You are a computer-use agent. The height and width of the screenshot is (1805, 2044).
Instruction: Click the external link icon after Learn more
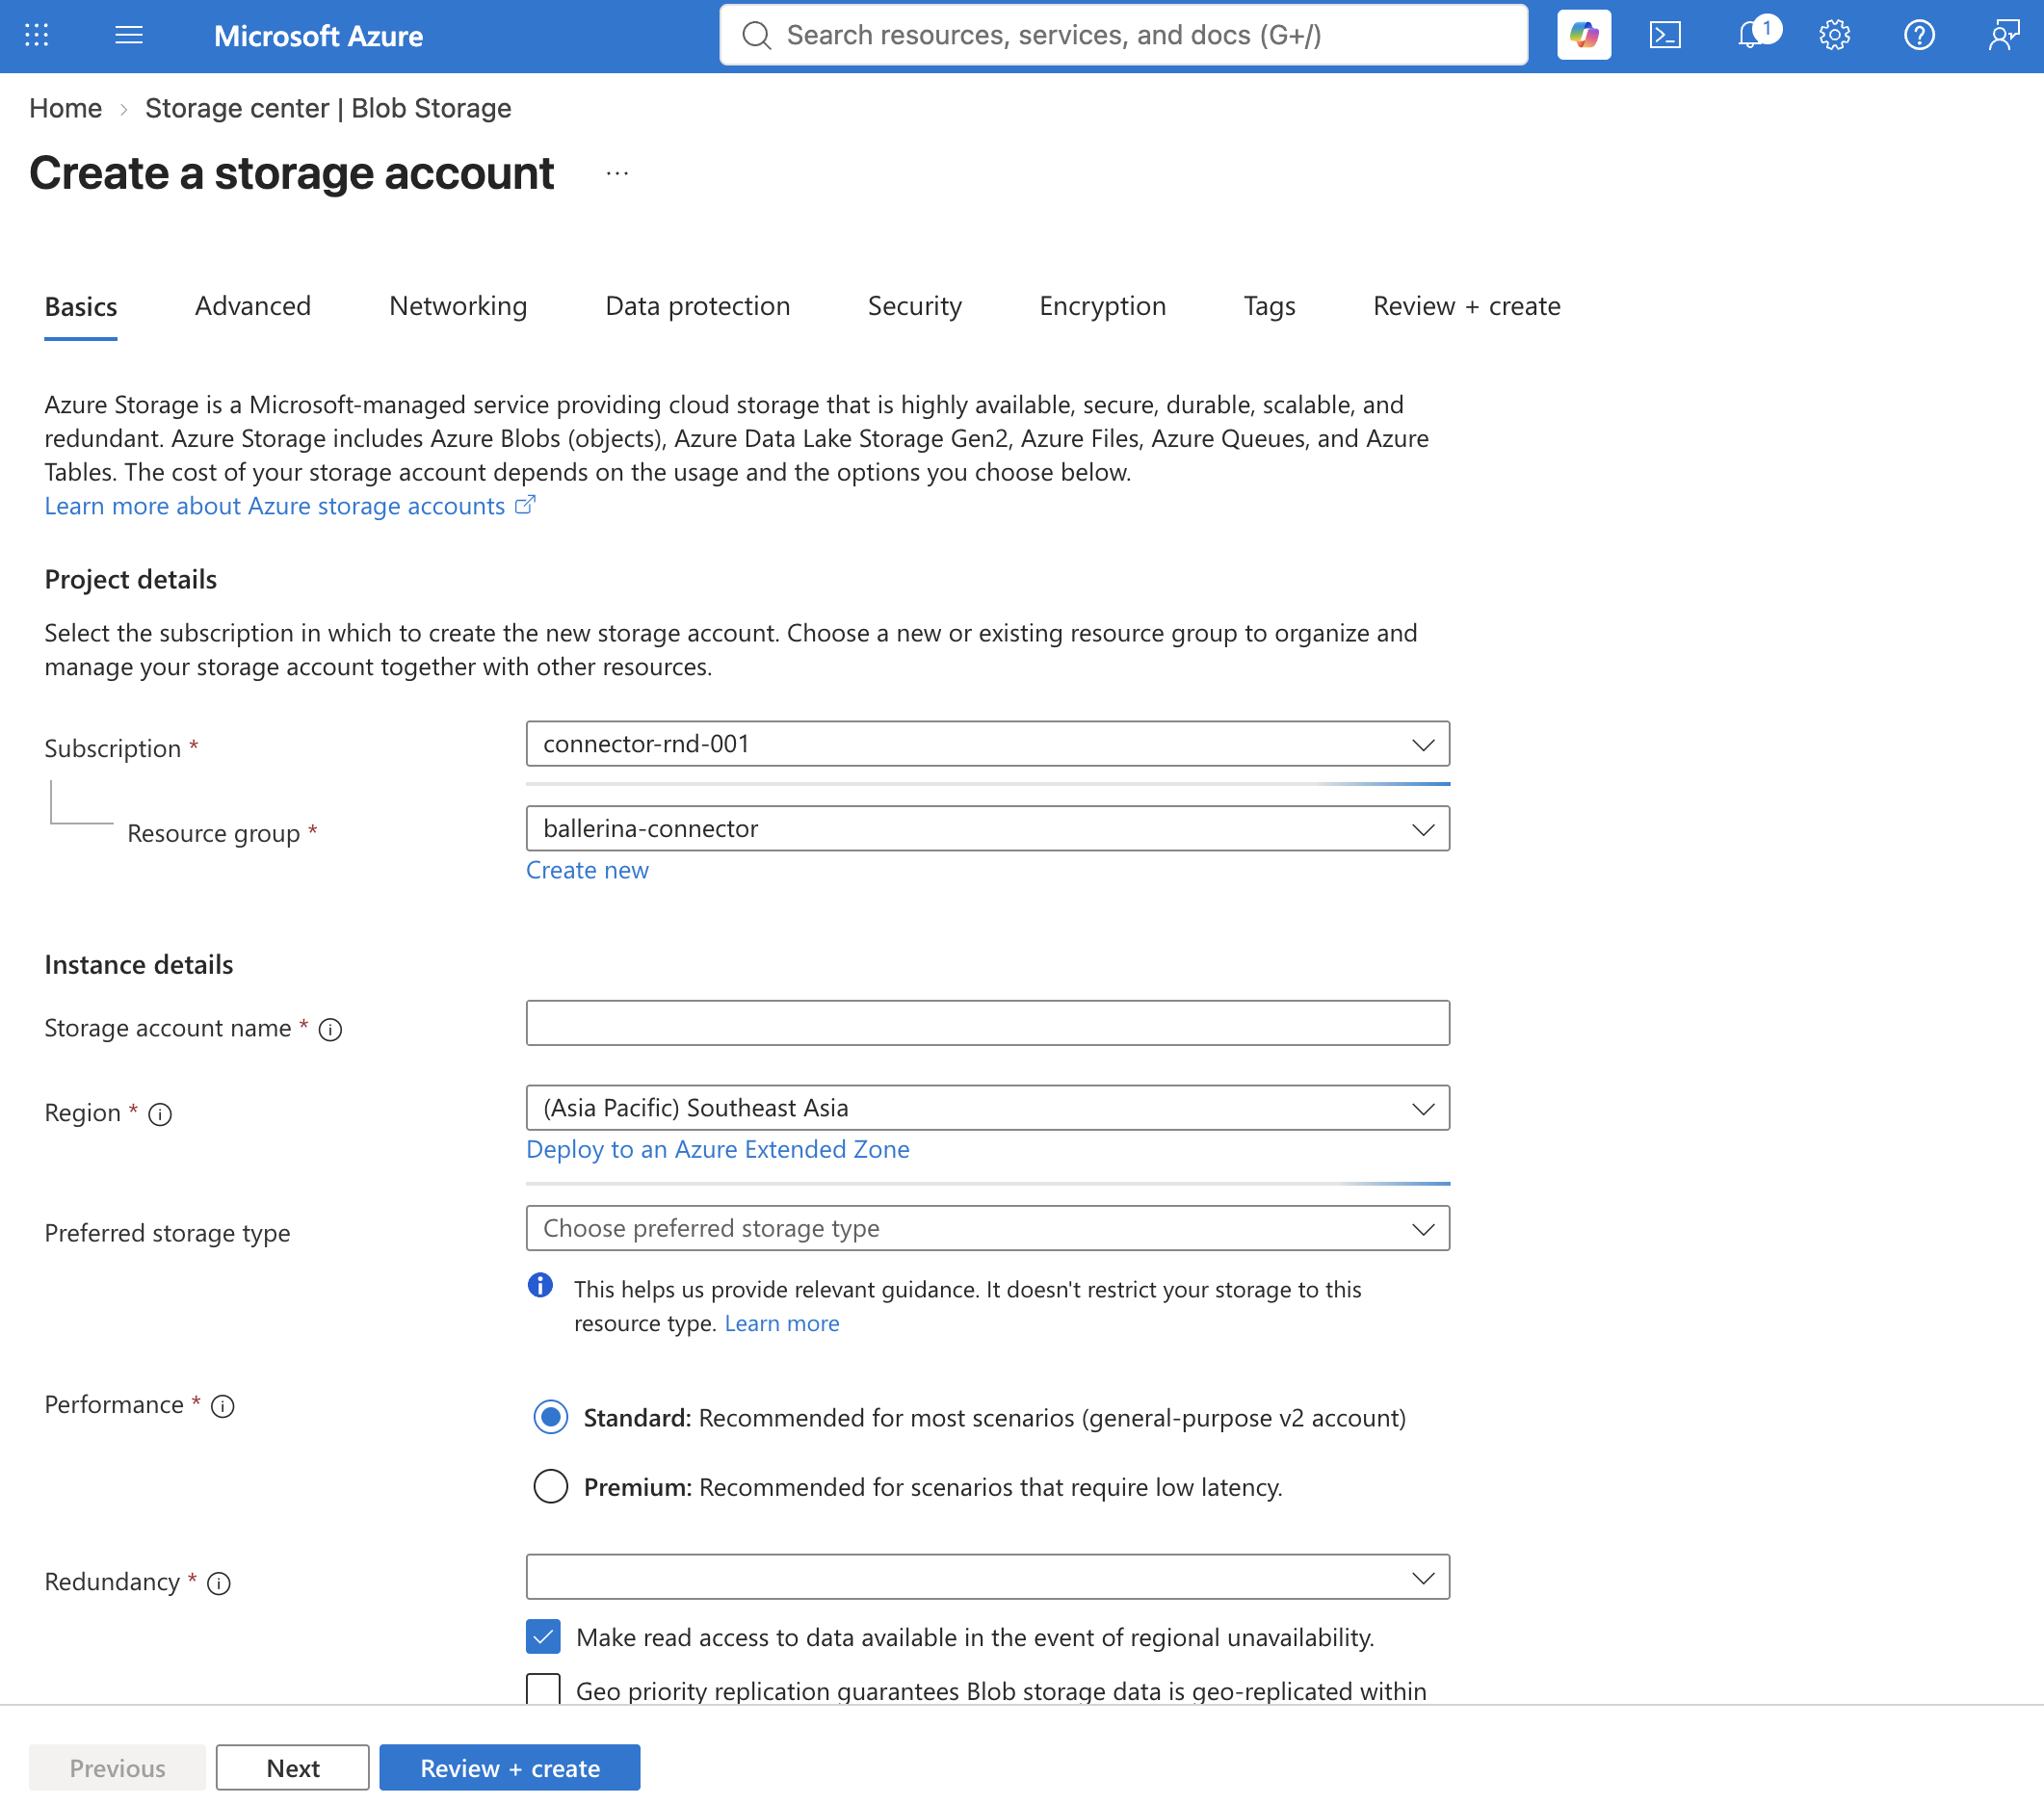click(x=525, y=506)
